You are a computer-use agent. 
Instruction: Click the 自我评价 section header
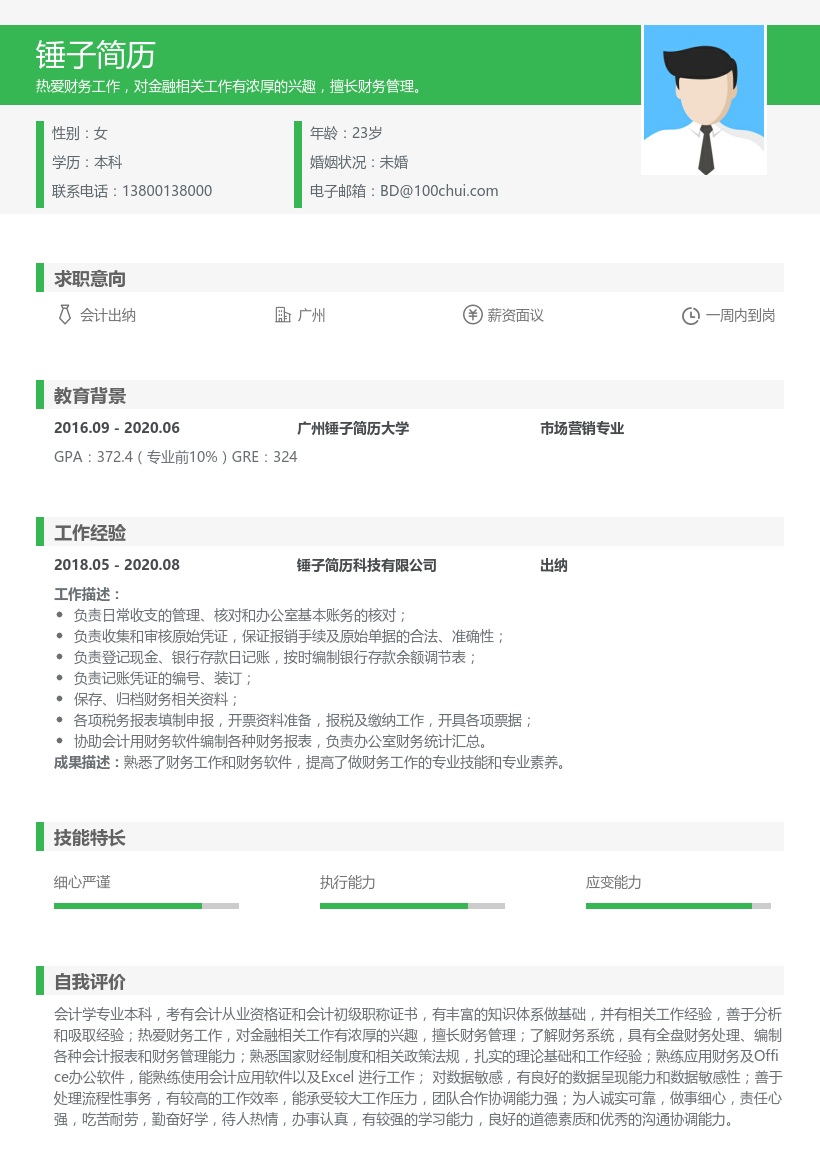click(90, 981)
